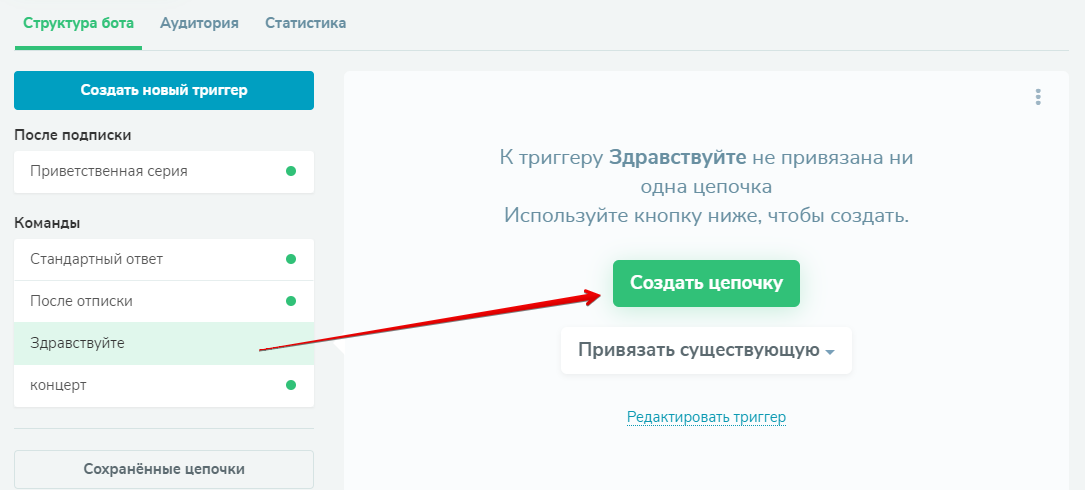The image size is (1085, 490).
Task: Click green status dot for Приветственная серия
Action: pos(291,171)
